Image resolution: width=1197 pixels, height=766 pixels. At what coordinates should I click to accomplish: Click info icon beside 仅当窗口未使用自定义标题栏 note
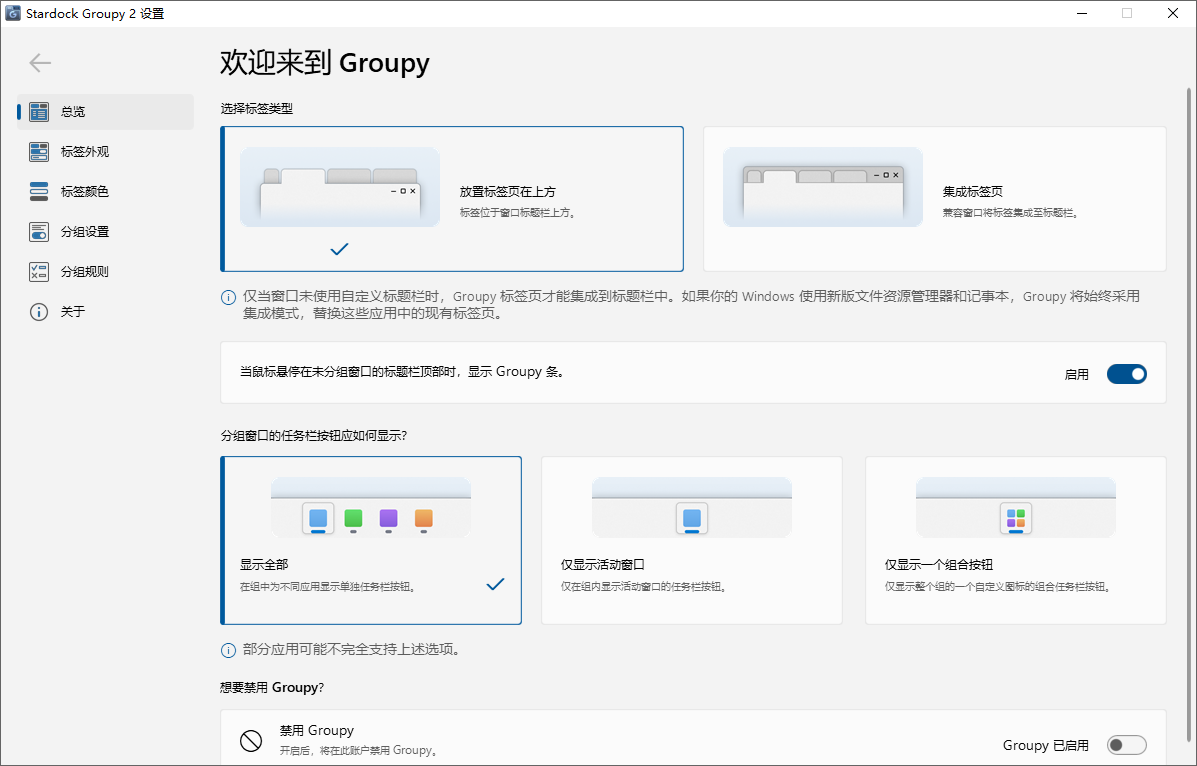[x=228, y=297]
